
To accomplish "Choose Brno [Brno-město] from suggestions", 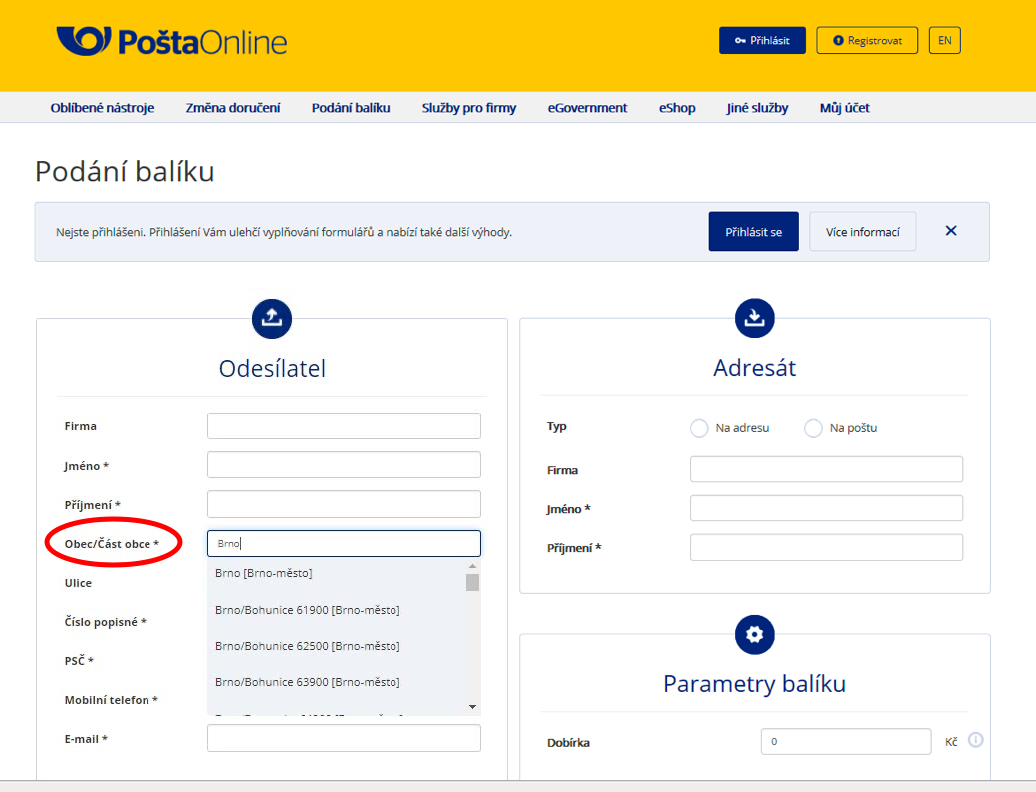I will 264,573.
